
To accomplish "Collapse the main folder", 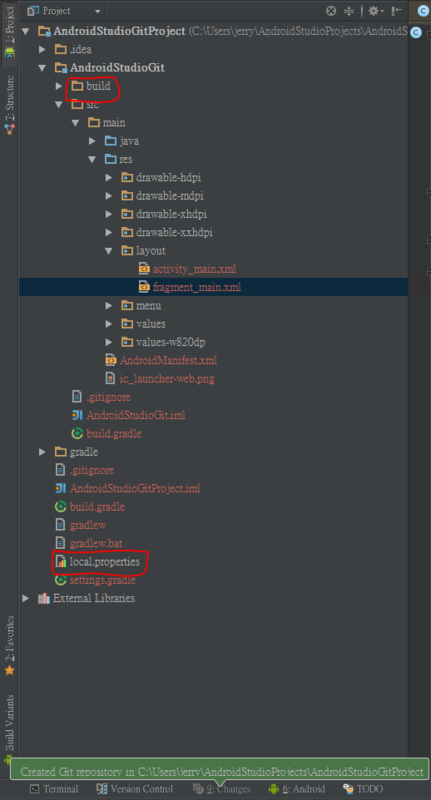I will coord(75,123).
